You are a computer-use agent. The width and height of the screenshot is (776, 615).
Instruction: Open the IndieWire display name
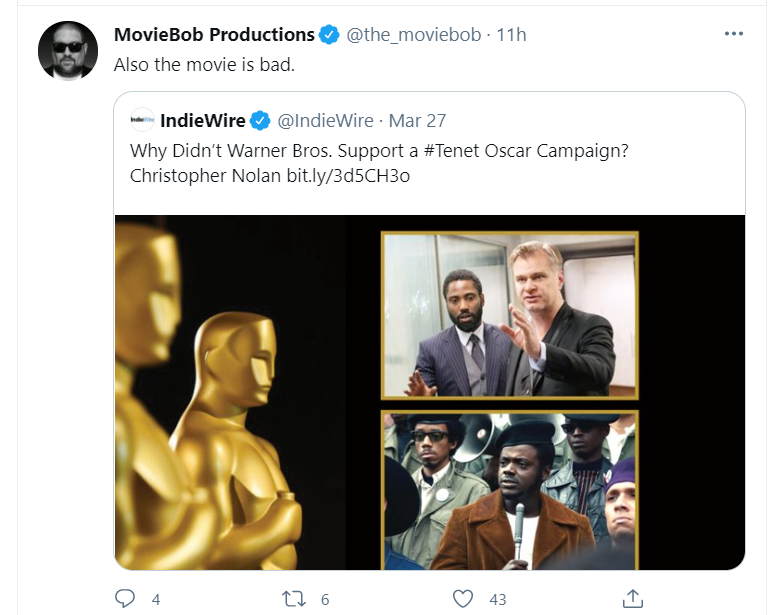coord(202,121)
